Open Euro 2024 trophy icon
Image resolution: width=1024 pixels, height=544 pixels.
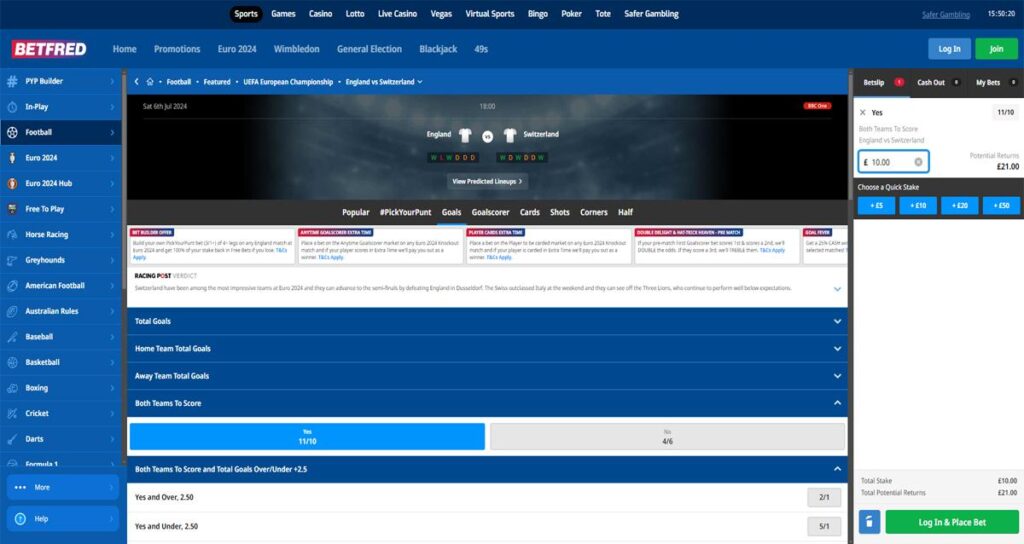pyautogui.click(x=12, y=158)
